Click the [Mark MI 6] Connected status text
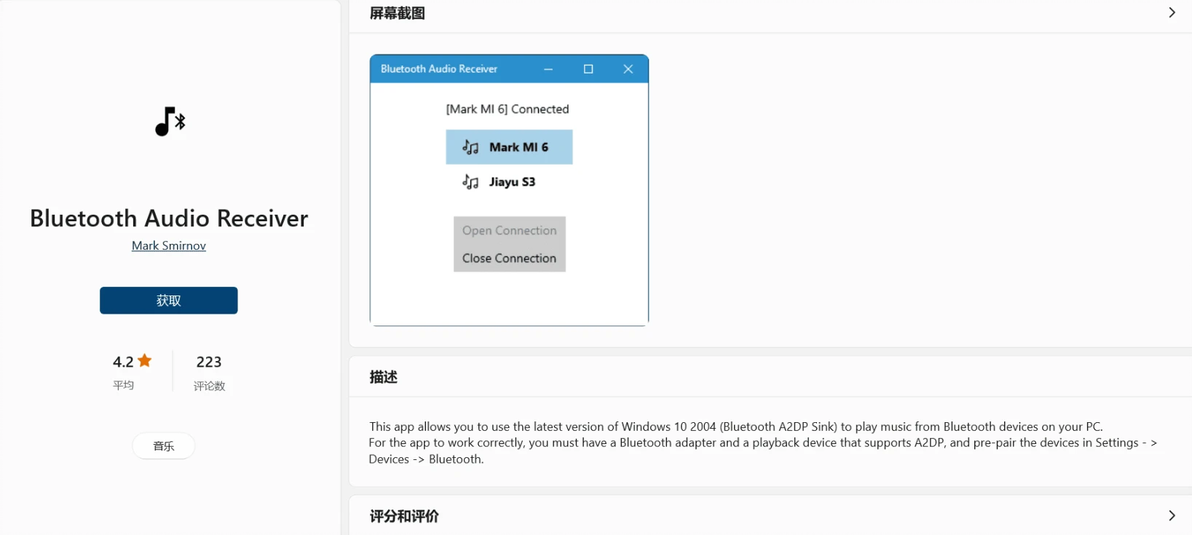The width and height of the screenshot is (1192, 535). (x=508, y=109)
